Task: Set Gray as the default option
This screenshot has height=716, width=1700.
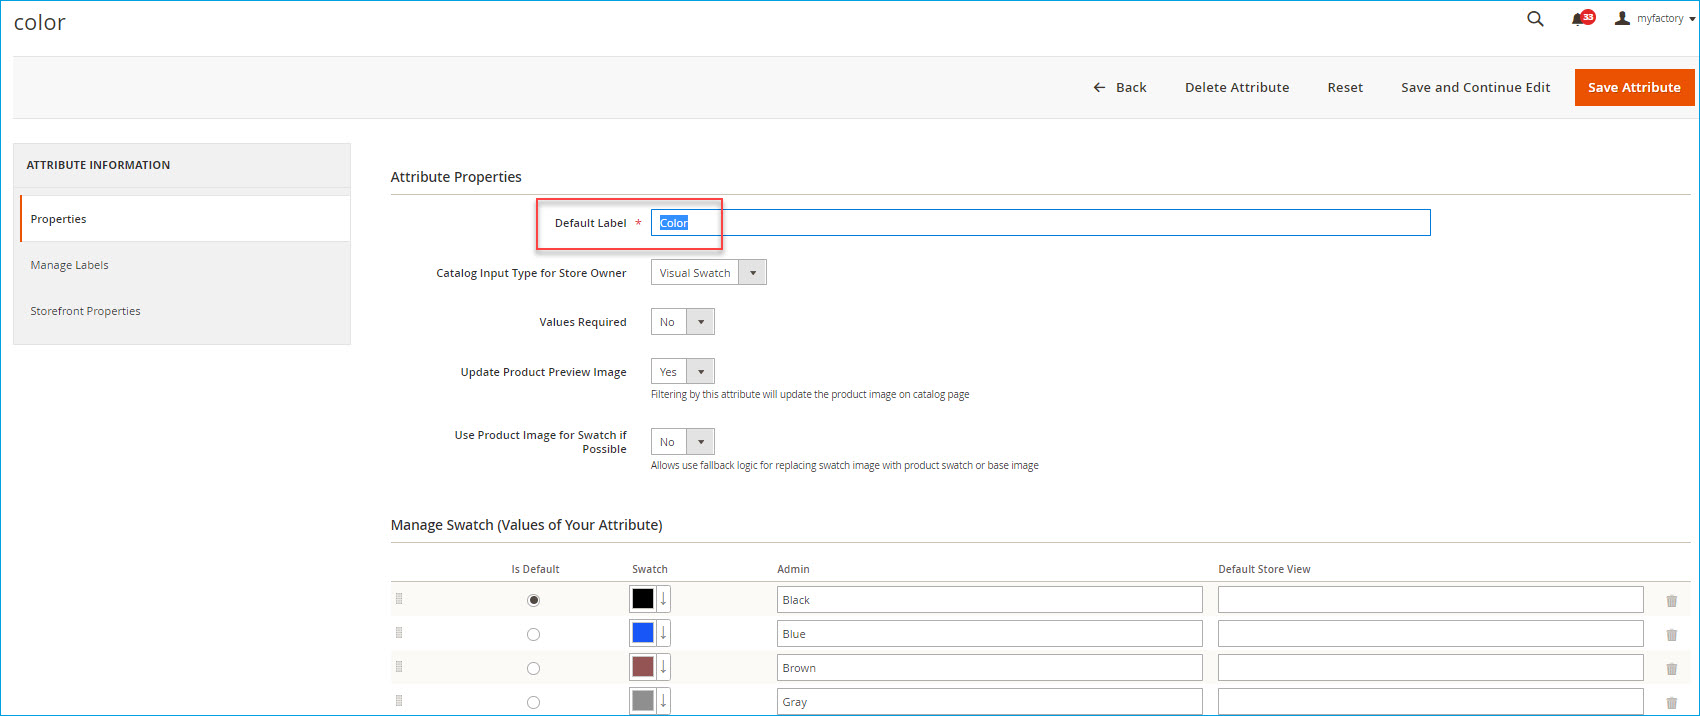Action: 533,702
